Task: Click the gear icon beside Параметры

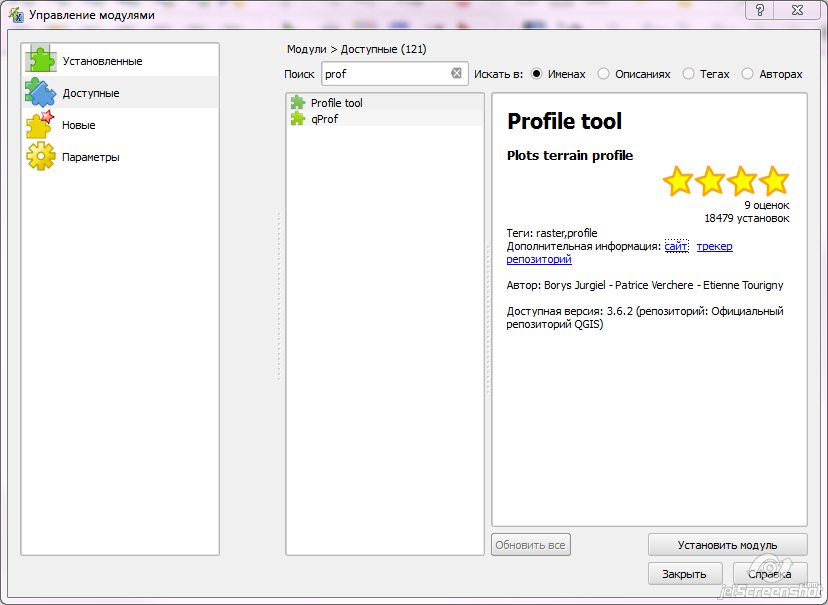Action: click(41, 157)
